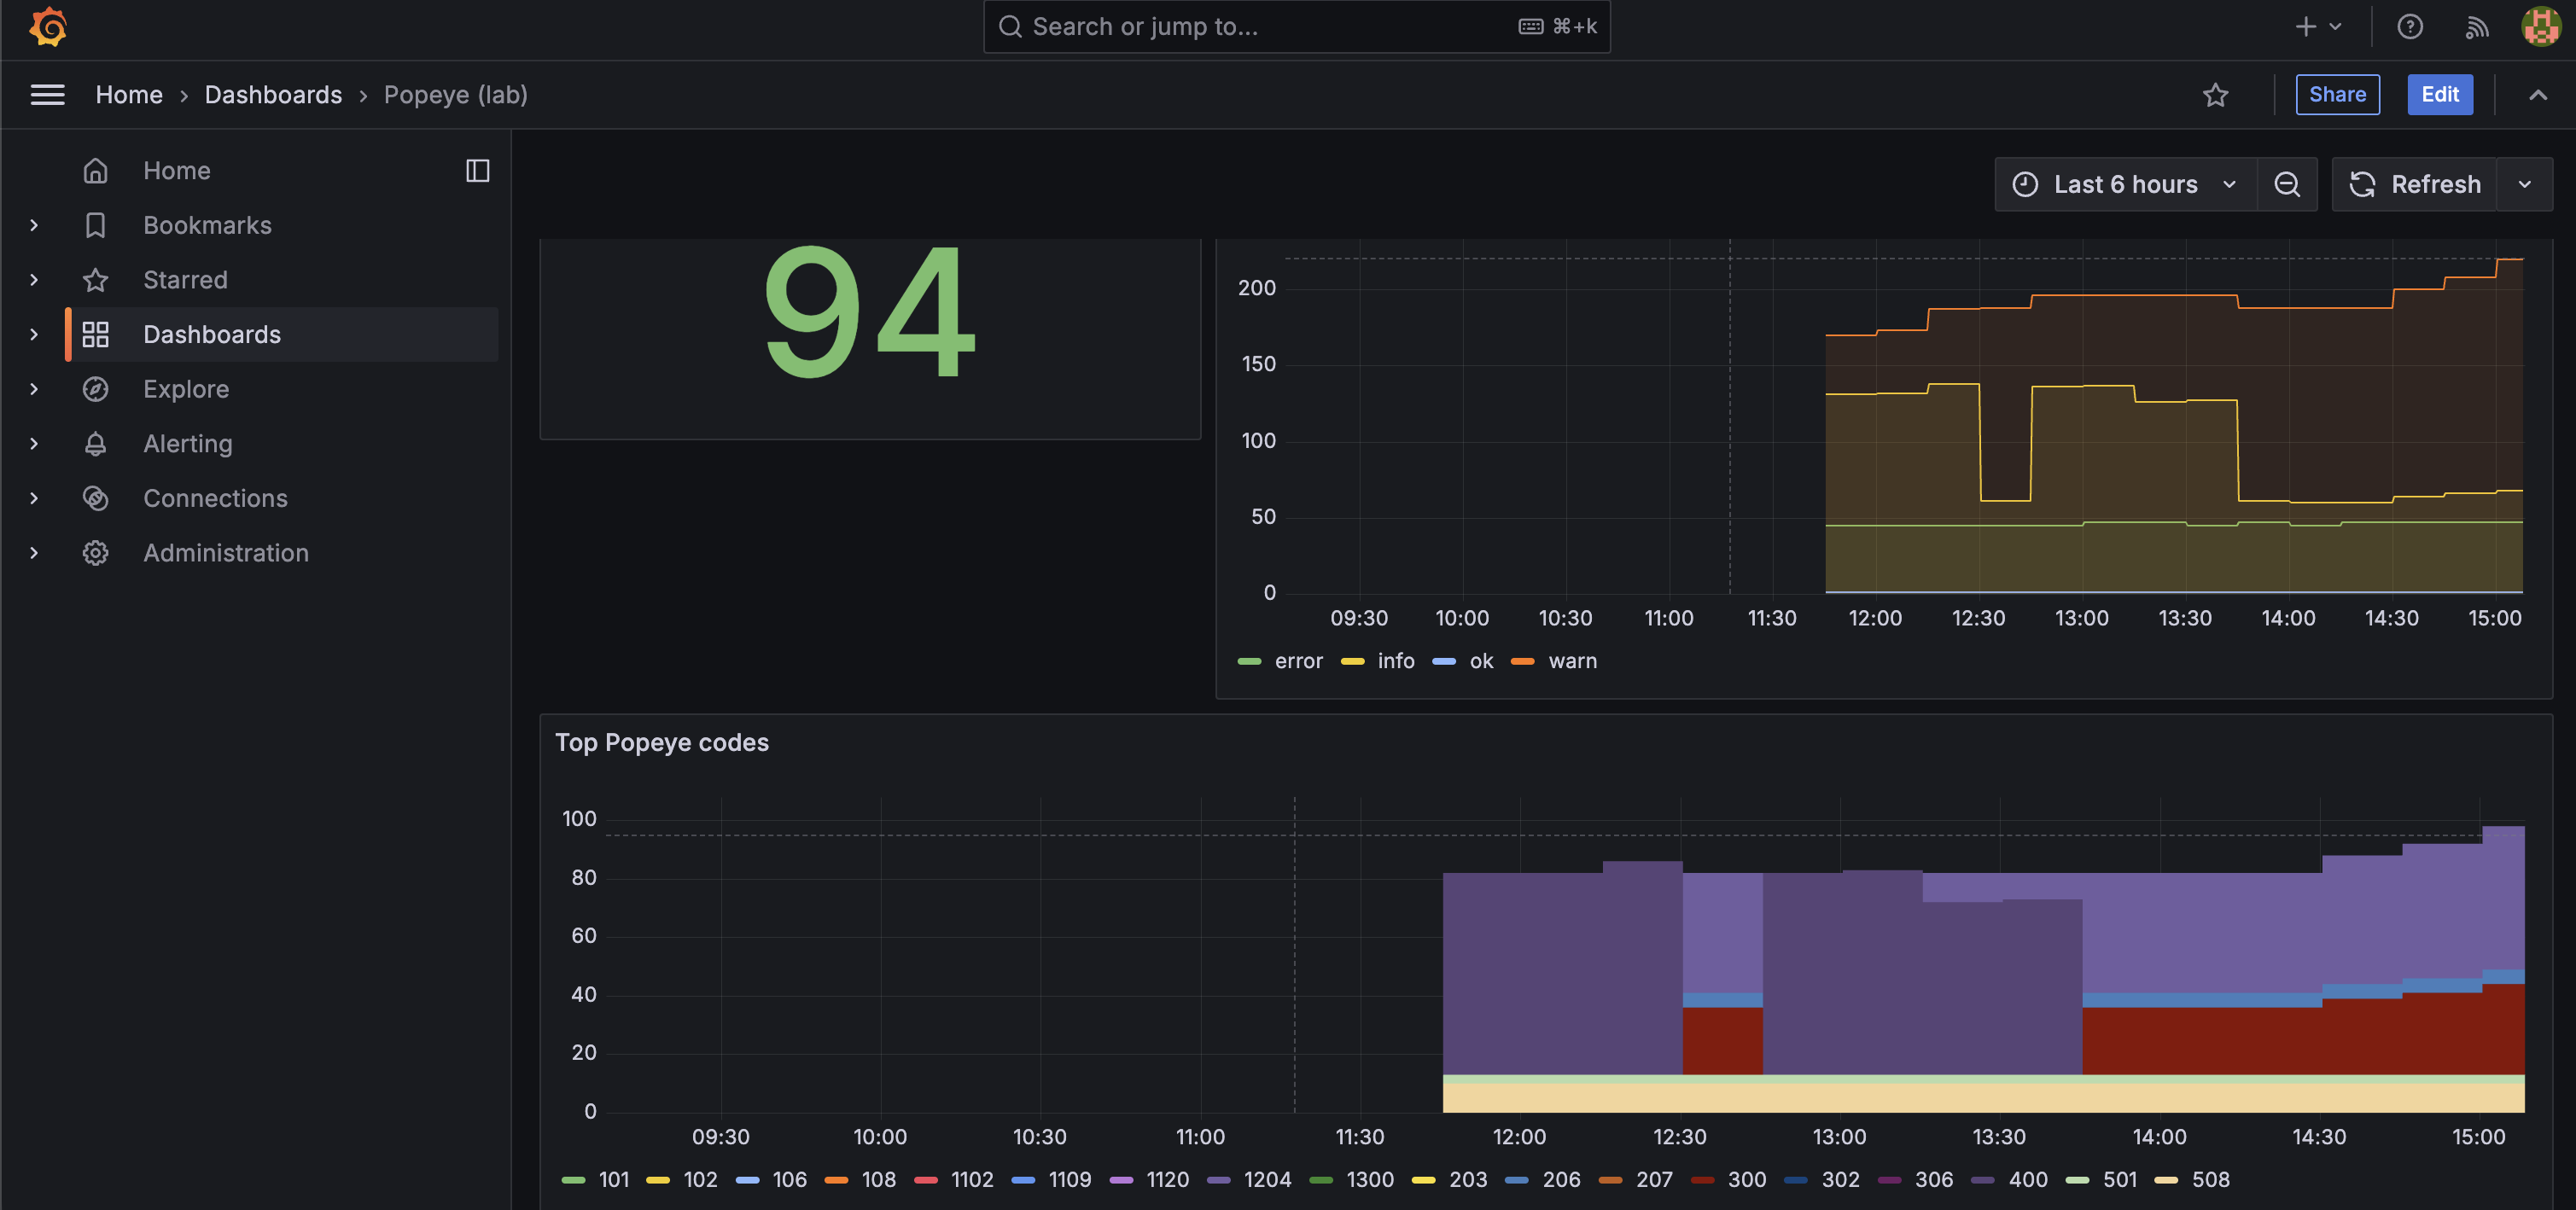Undock the sidebar menu panel icon

click(478, 171)
